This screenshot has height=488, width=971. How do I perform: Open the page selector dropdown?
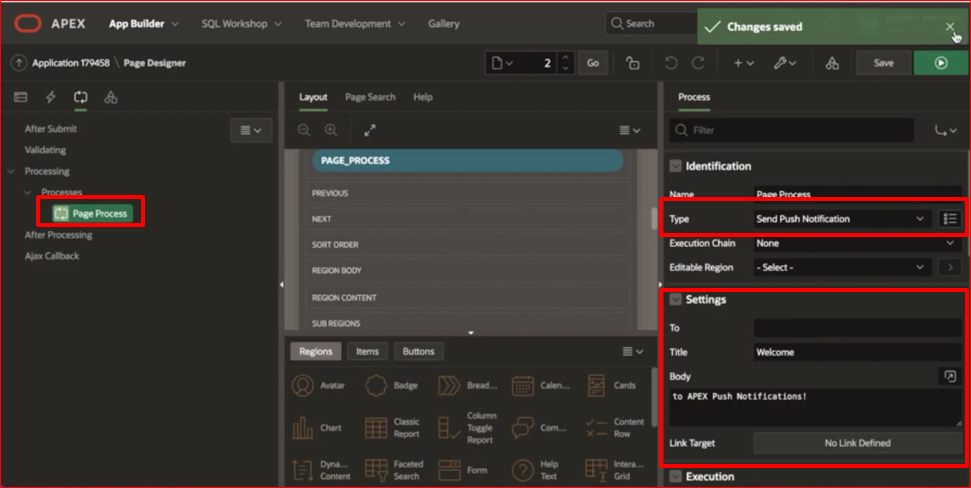point(502,63)
